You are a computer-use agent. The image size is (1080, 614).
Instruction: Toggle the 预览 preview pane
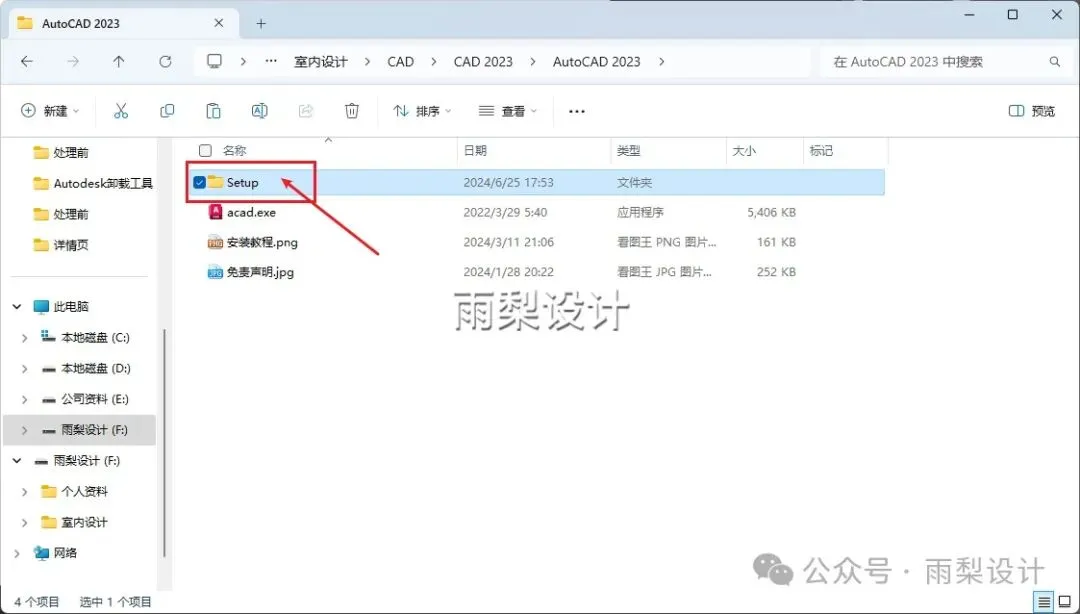(x=1032, y=111)
